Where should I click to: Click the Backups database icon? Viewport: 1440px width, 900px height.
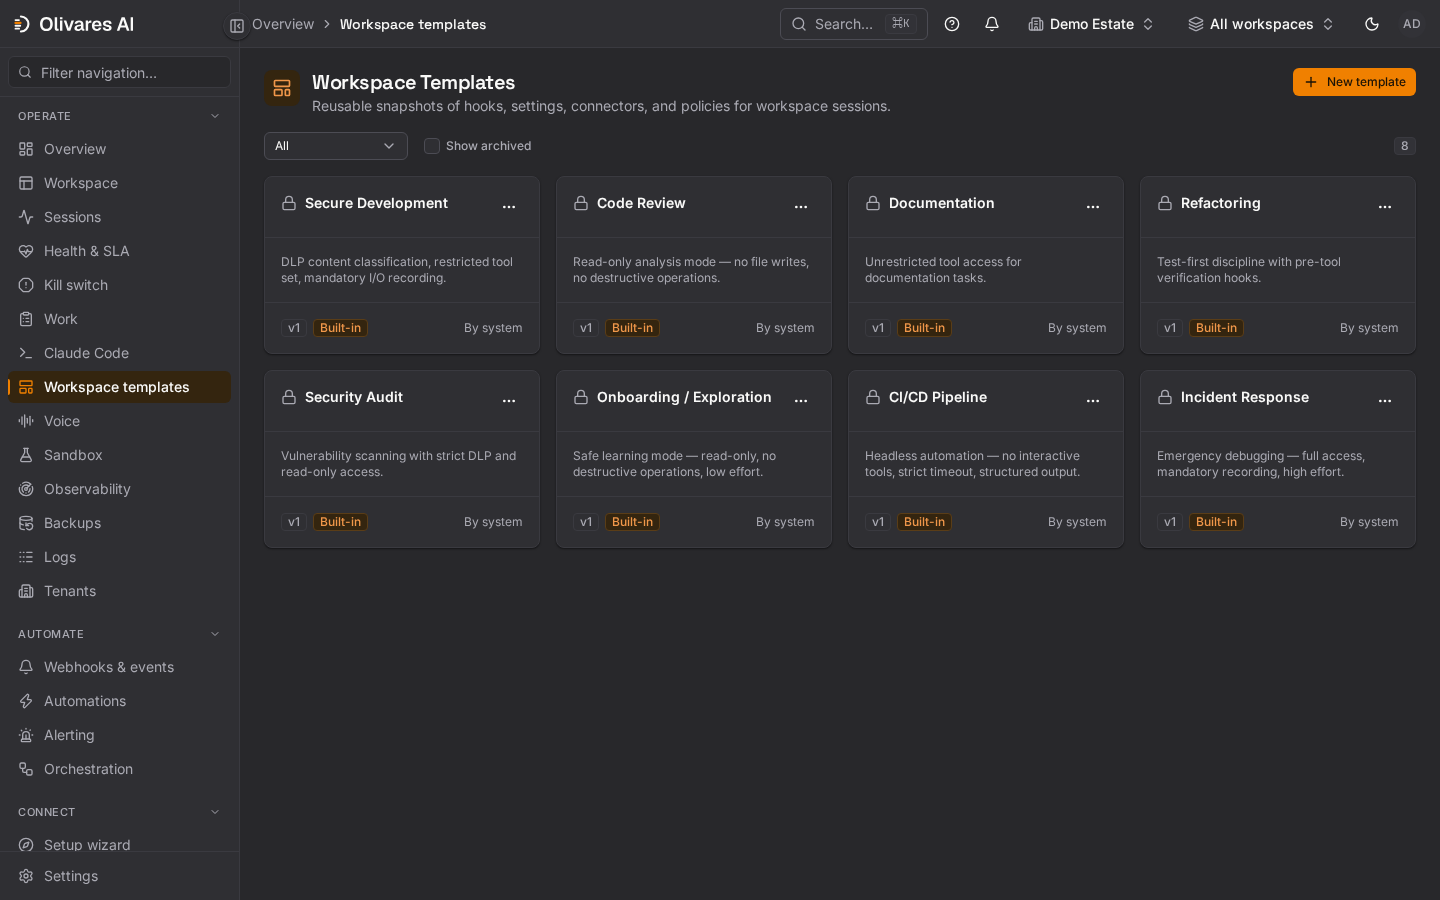click(x=26, y=523)
